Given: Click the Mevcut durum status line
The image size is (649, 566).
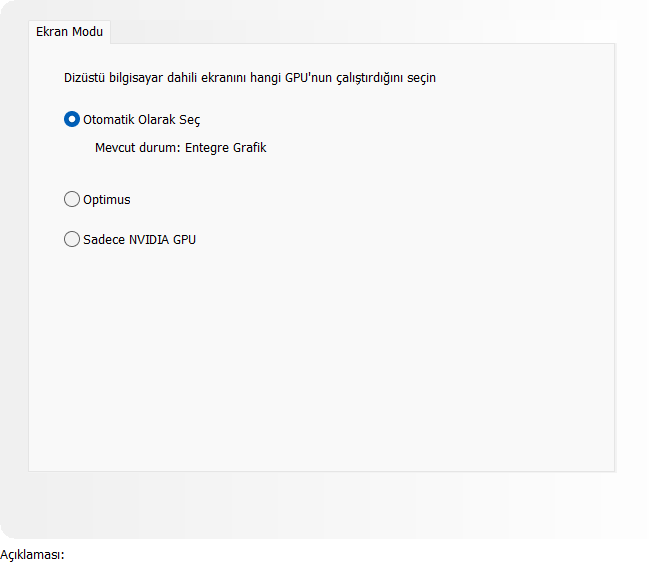Looking at the screenshot, I should (180, 148).
